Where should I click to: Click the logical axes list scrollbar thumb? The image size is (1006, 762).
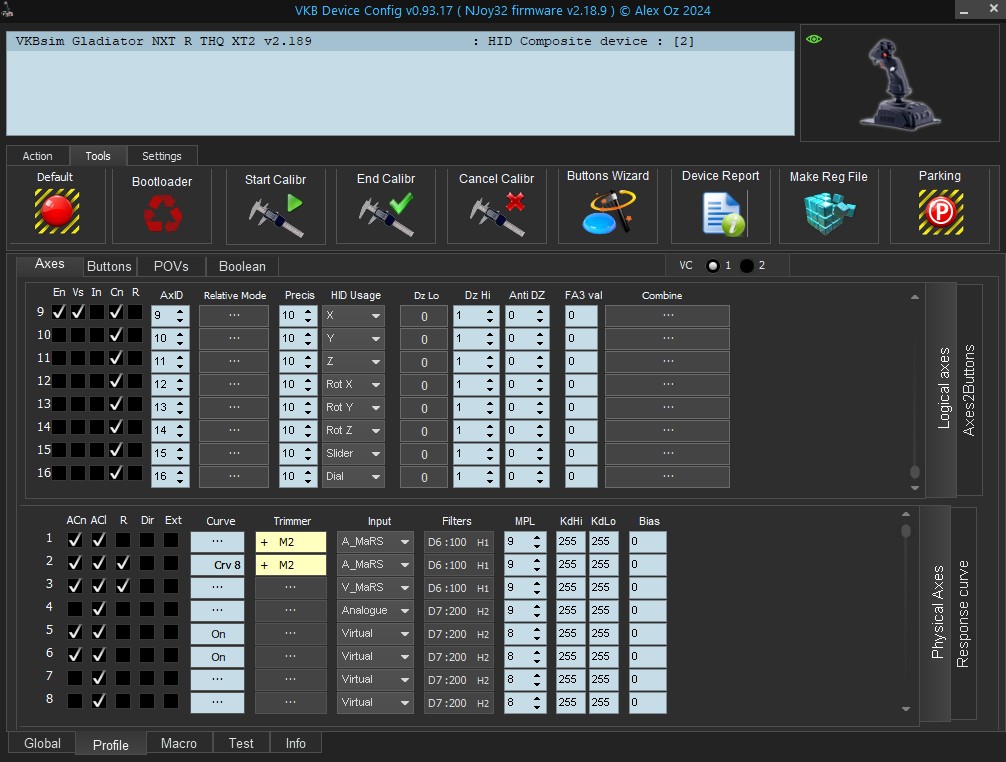click(x=915, y=472)
